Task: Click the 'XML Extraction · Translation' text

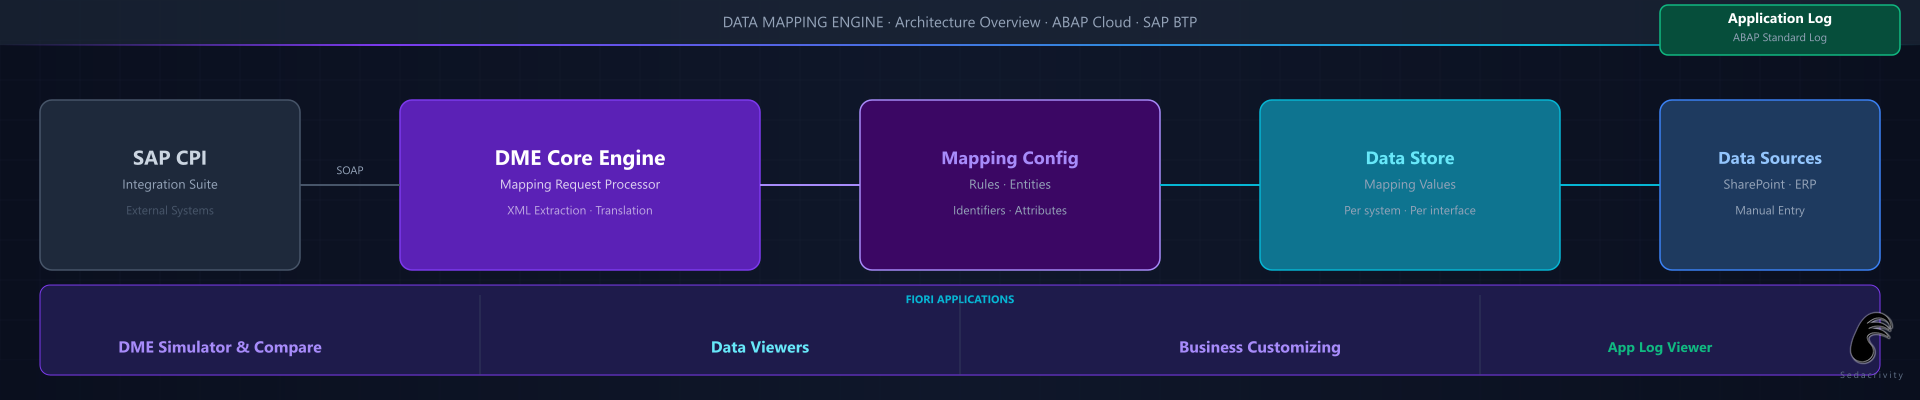Action: 580,210
